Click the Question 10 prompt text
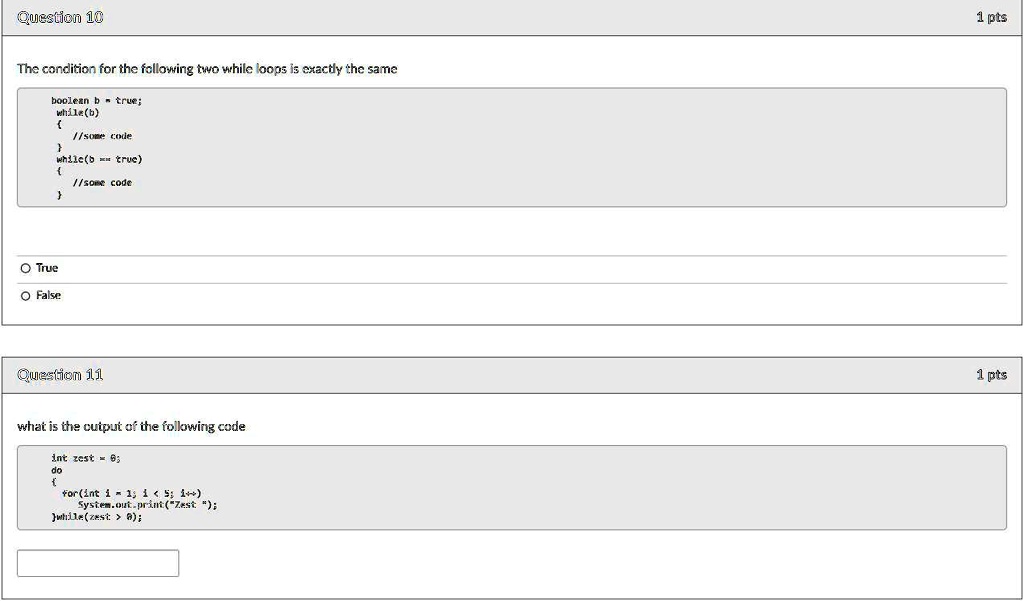The height and width of the screenshot is (601, 1024). coord(210,68)
